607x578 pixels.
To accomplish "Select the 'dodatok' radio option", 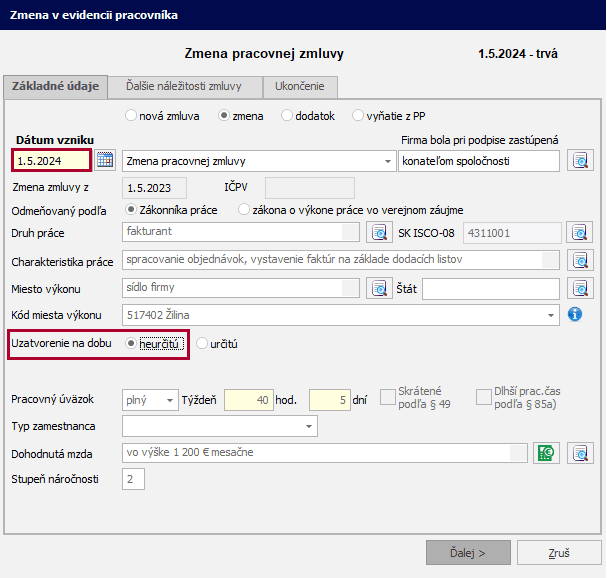I will 287,115.
